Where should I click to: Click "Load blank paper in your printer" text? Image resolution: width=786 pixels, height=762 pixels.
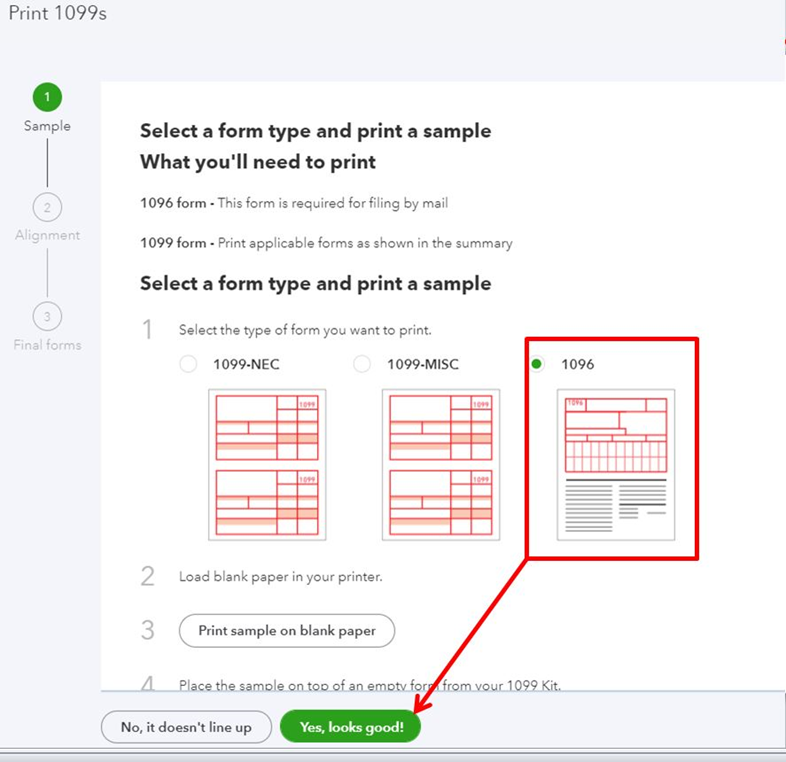click(x=281, y=577)
